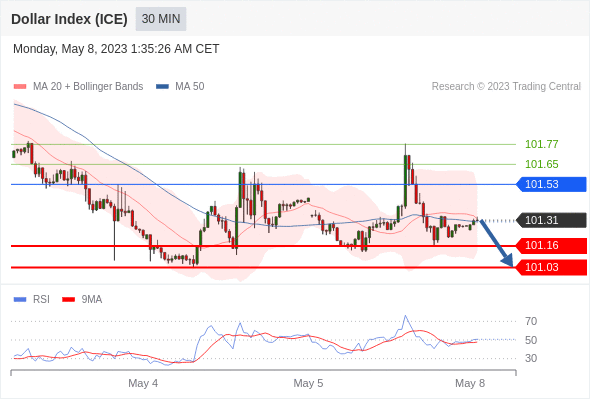Image resolution: width=590 pixels, height=400 pixels.
Task: Select the black 101.31 current price tag
Action: click(x=552, y=220)
